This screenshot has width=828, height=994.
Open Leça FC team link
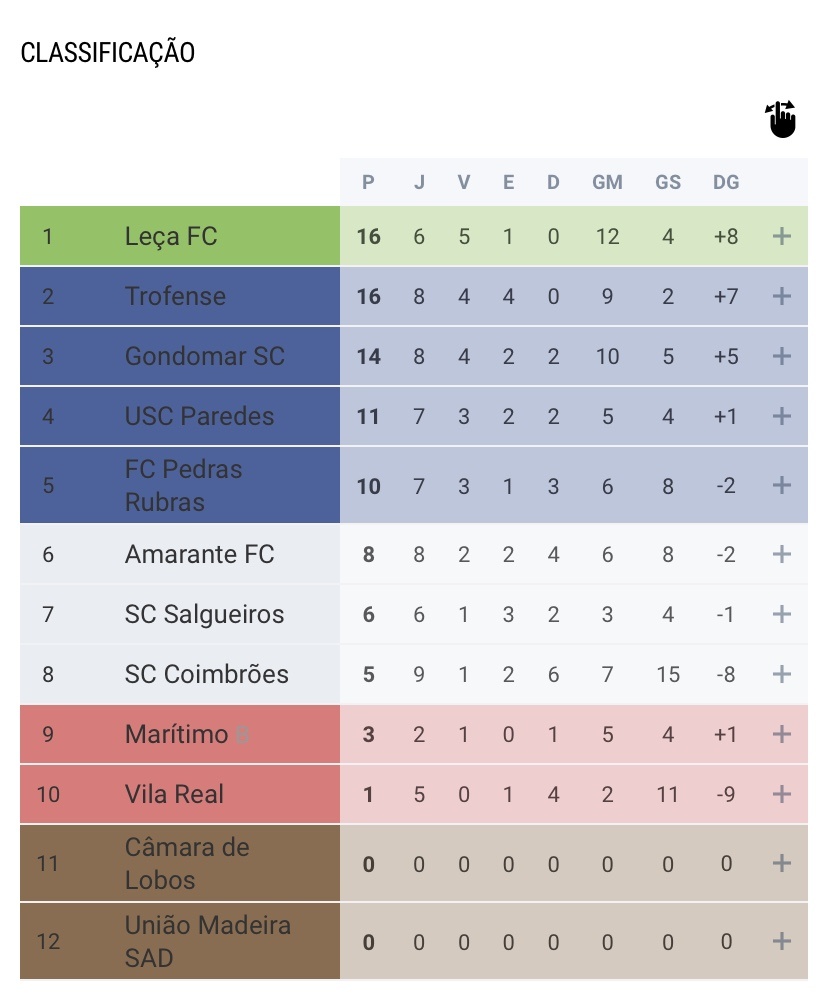[x=171, y=236]
